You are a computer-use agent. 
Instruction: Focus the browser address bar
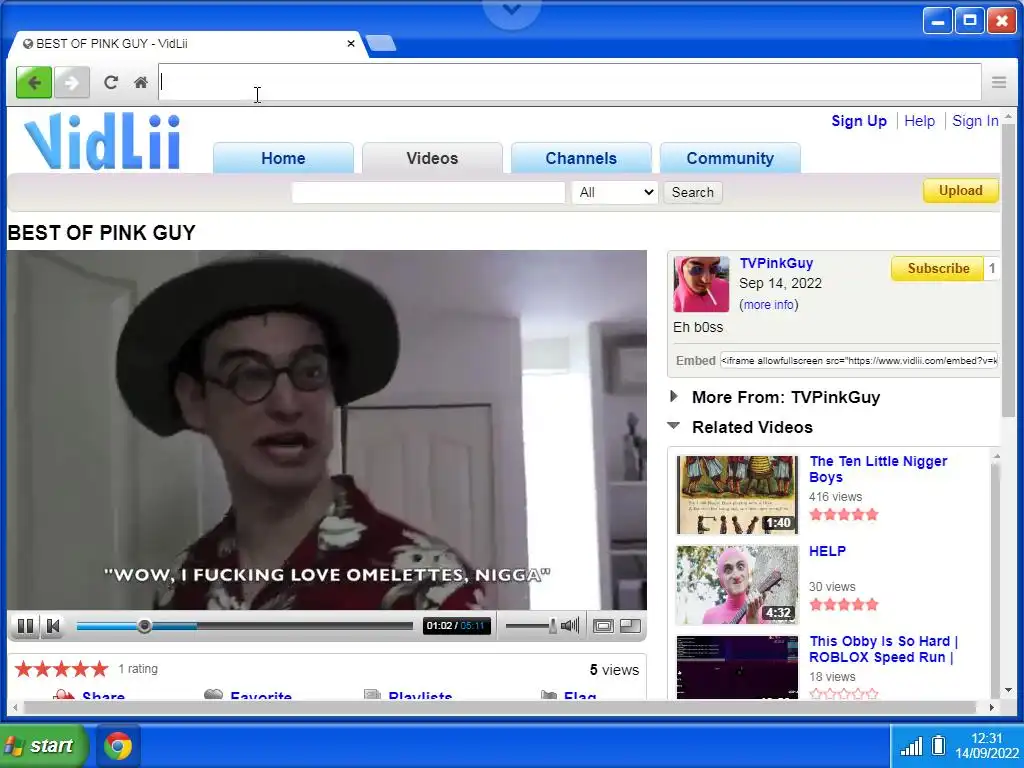point(569,82)
